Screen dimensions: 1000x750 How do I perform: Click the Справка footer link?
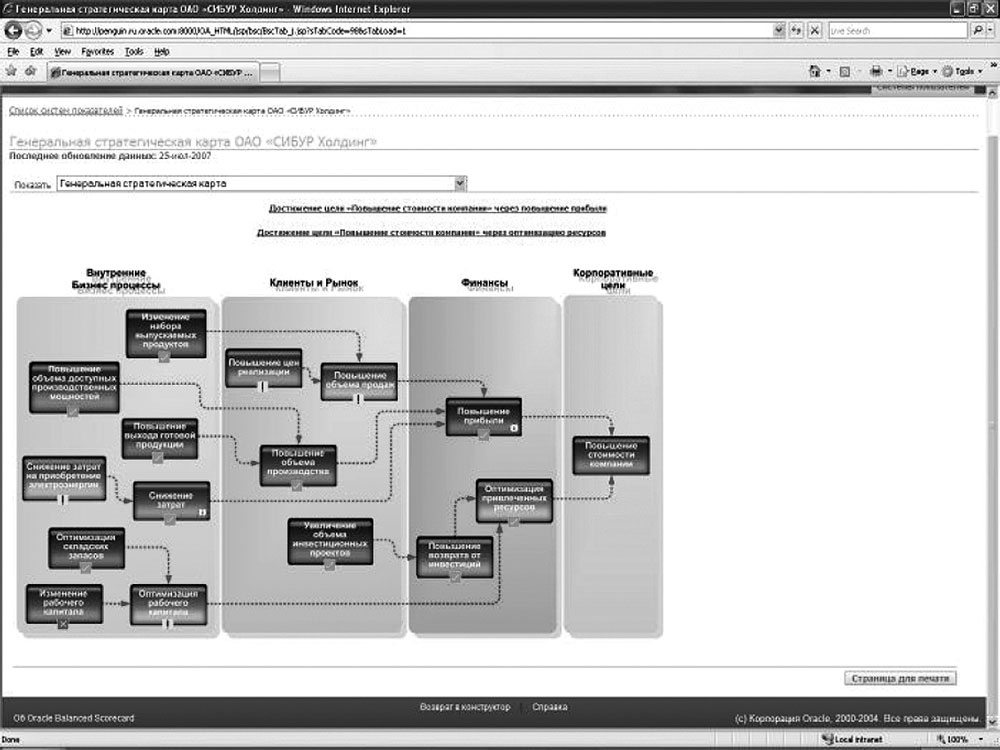tap(550, 707)
